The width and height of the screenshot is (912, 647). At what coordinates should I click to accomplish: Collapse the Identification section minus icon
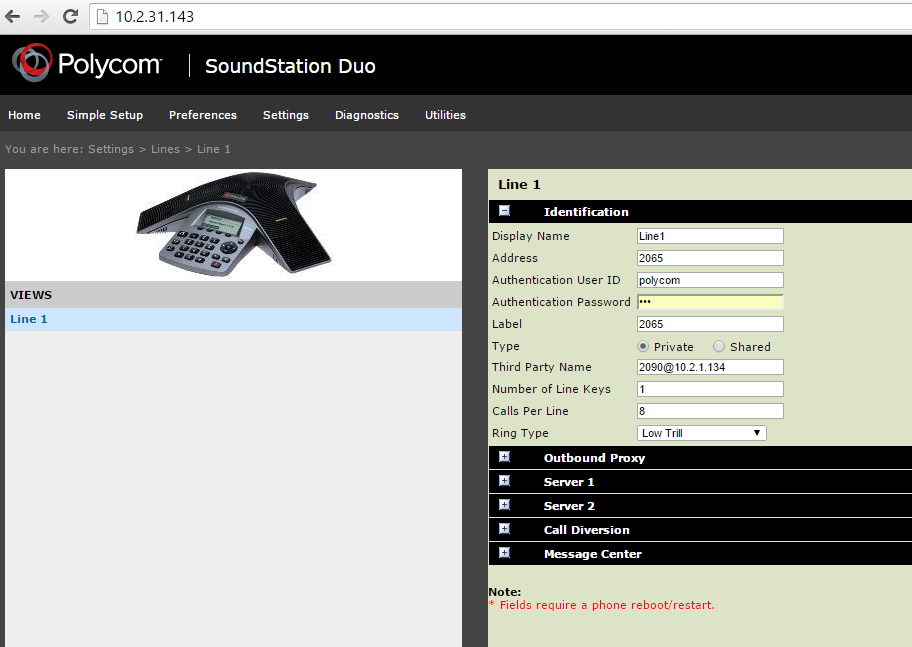(x=504, y=211)
